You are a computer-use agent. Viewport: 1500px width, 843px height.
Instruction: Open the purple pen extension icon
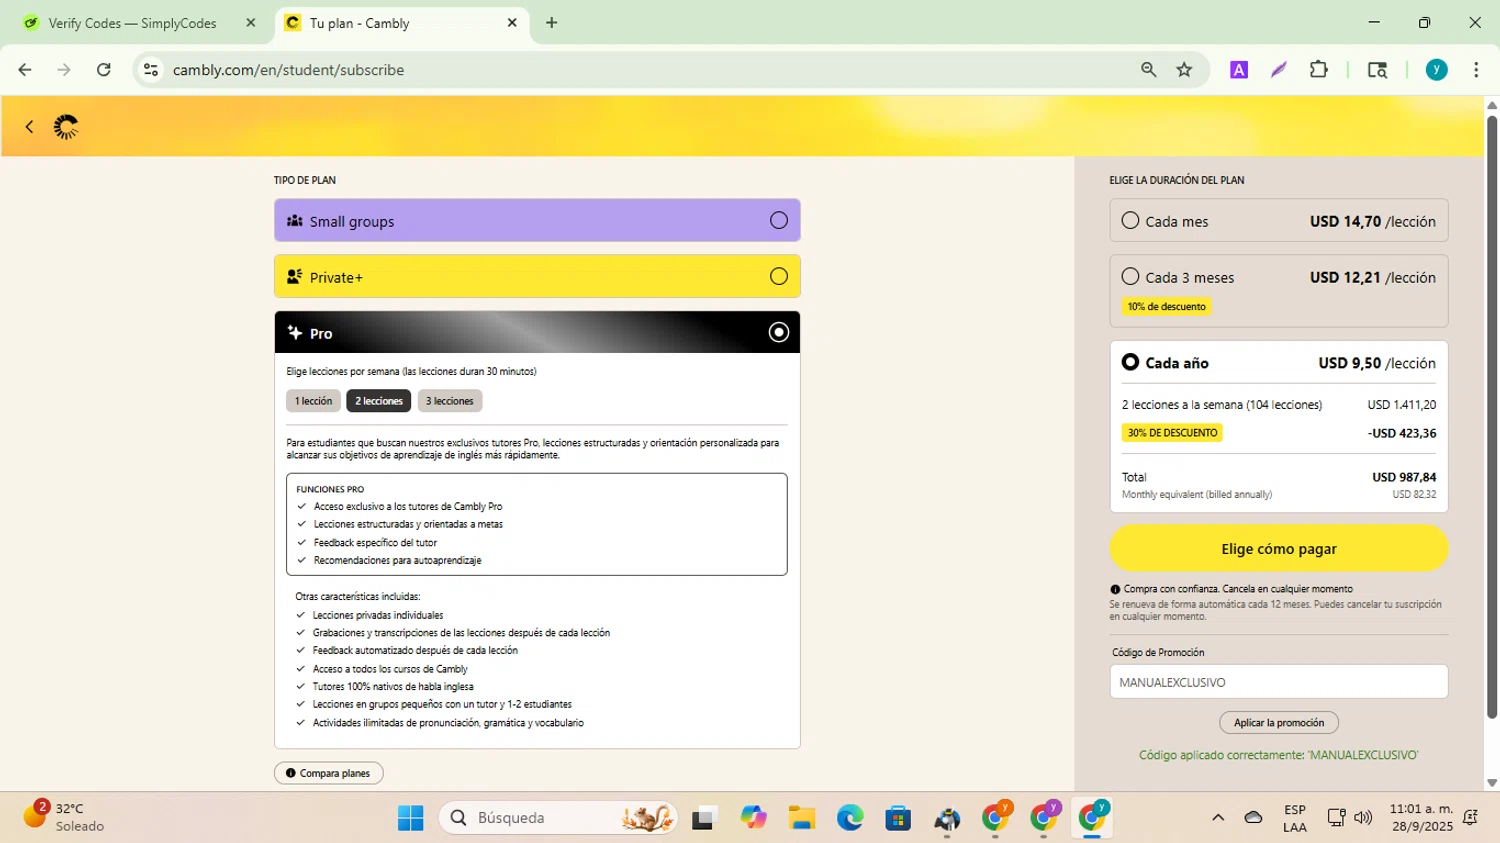click(x=1279, y=70)
